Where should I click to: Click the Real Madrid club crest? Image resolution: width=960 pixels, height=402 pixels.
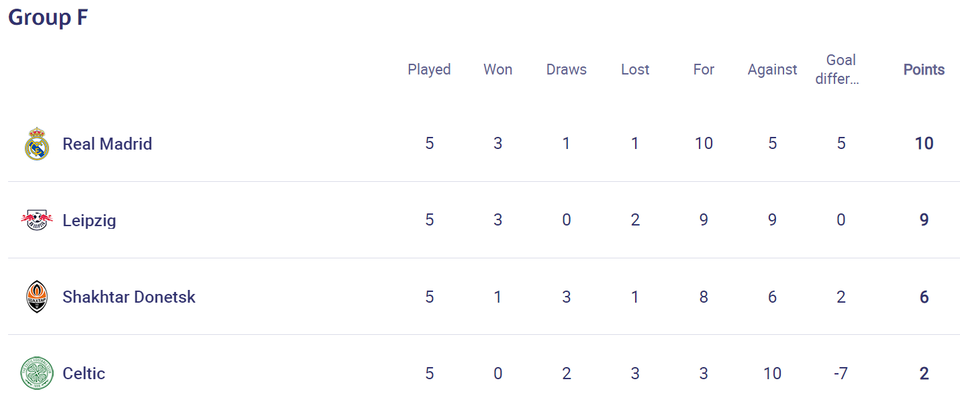37,144
